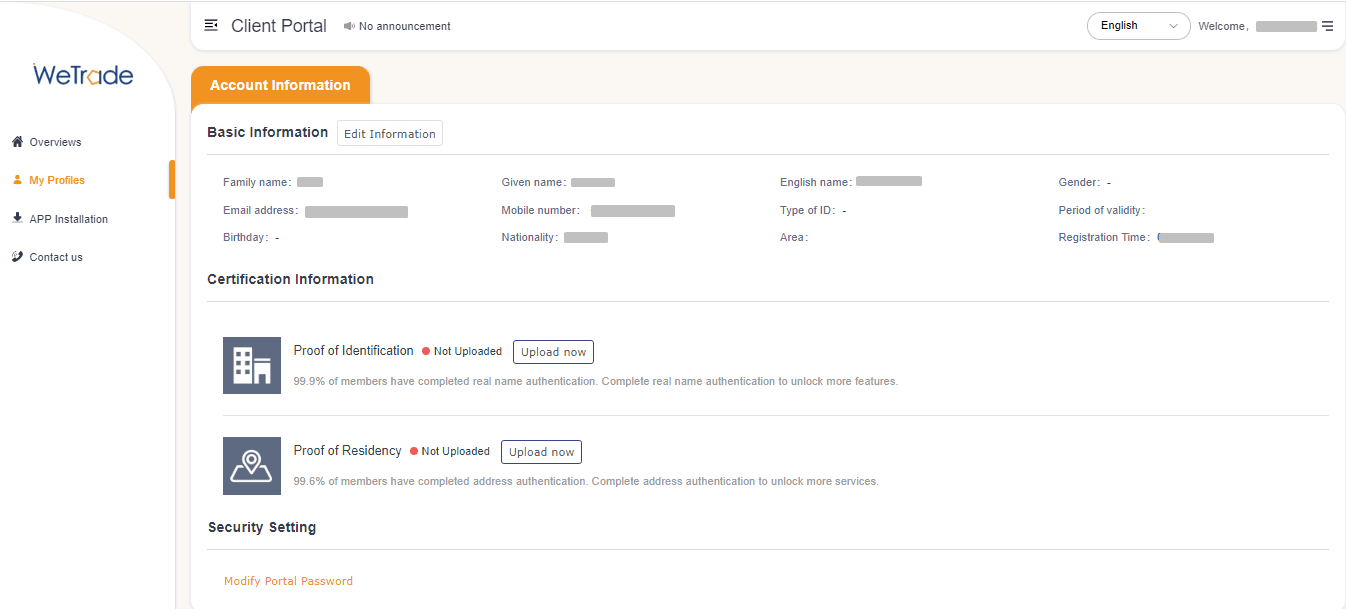Click the Nationality label
The height and width of the screenshot is (609, 1346).
point(530,237)
